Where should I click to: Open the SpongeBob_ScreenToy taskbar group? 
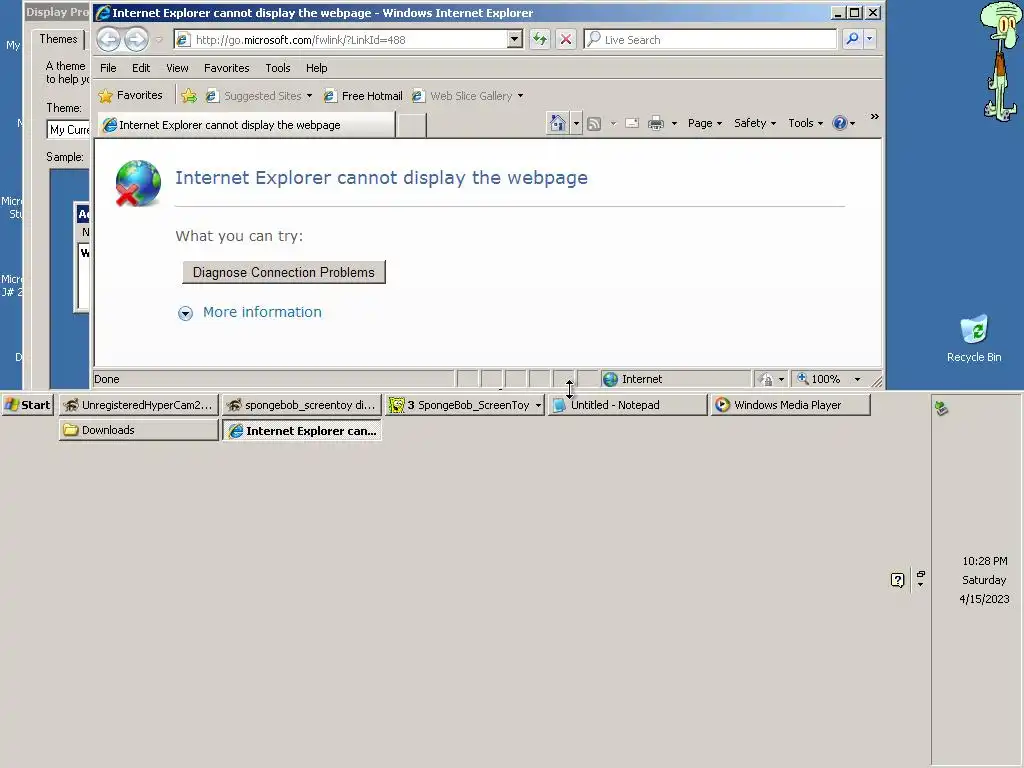(465, 405)
